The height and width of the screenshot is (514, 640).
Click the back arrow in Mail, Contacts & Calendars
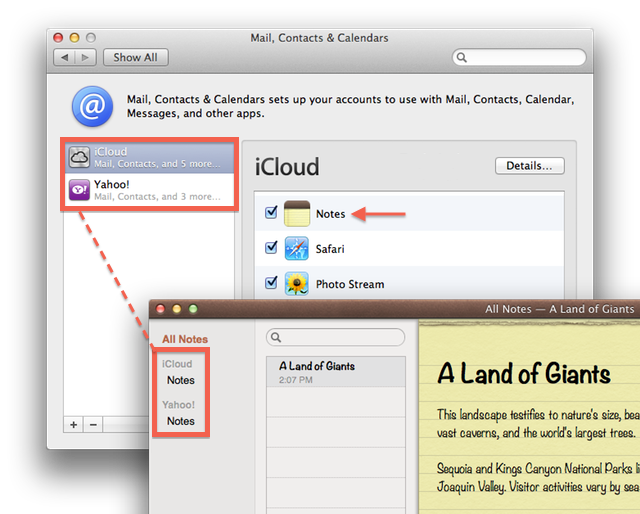(x=64, y=58)
